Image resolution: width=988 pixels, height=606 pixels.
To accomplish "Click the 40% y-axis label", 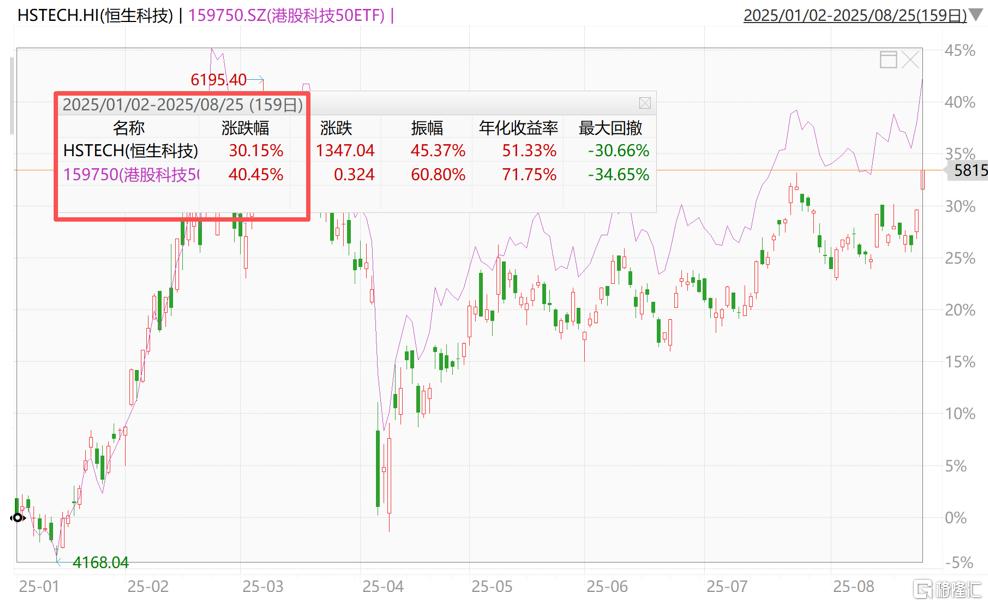I will tap(960, 102).
